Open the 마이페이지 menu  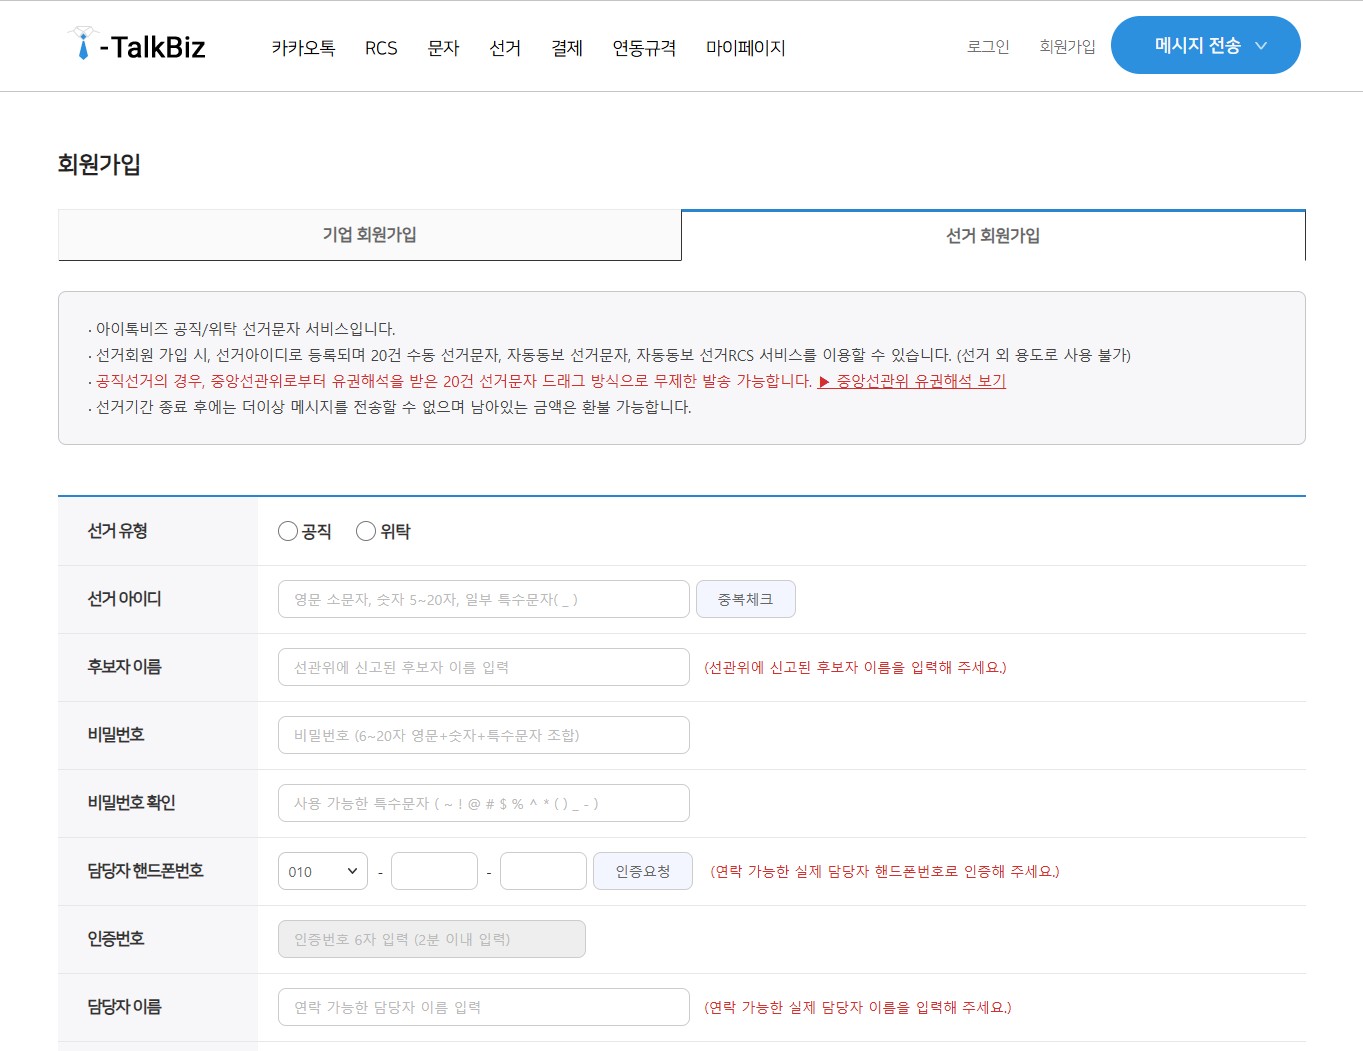[x=745, y=47]
